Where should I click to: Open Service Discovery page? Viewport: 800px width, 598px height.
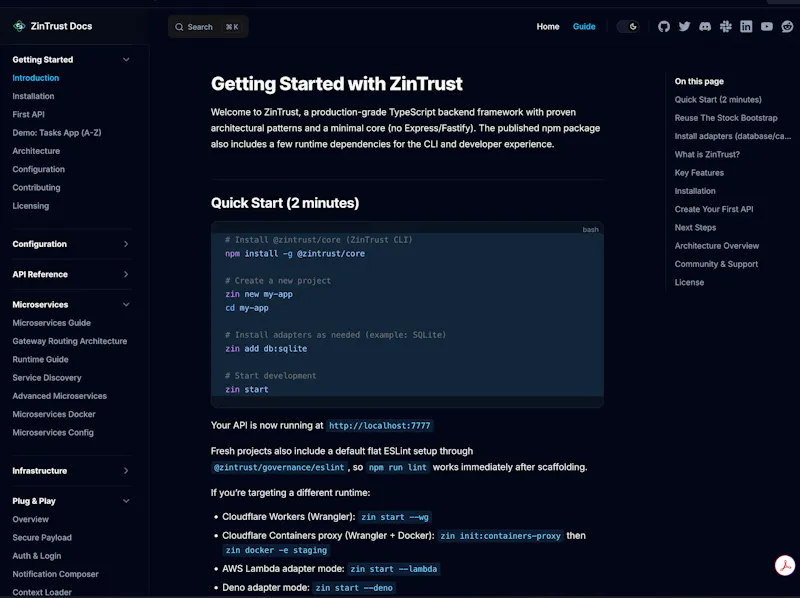tap(47, 378)
